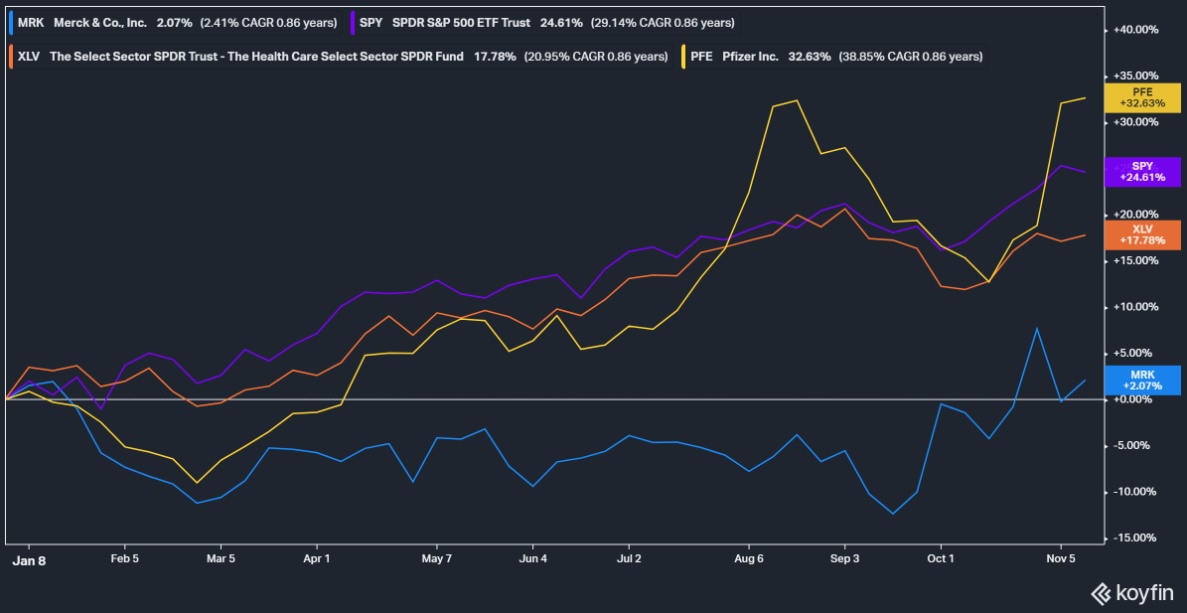
Task: Click the Nov 5 date label
Action: click(x=1059, y=559)
